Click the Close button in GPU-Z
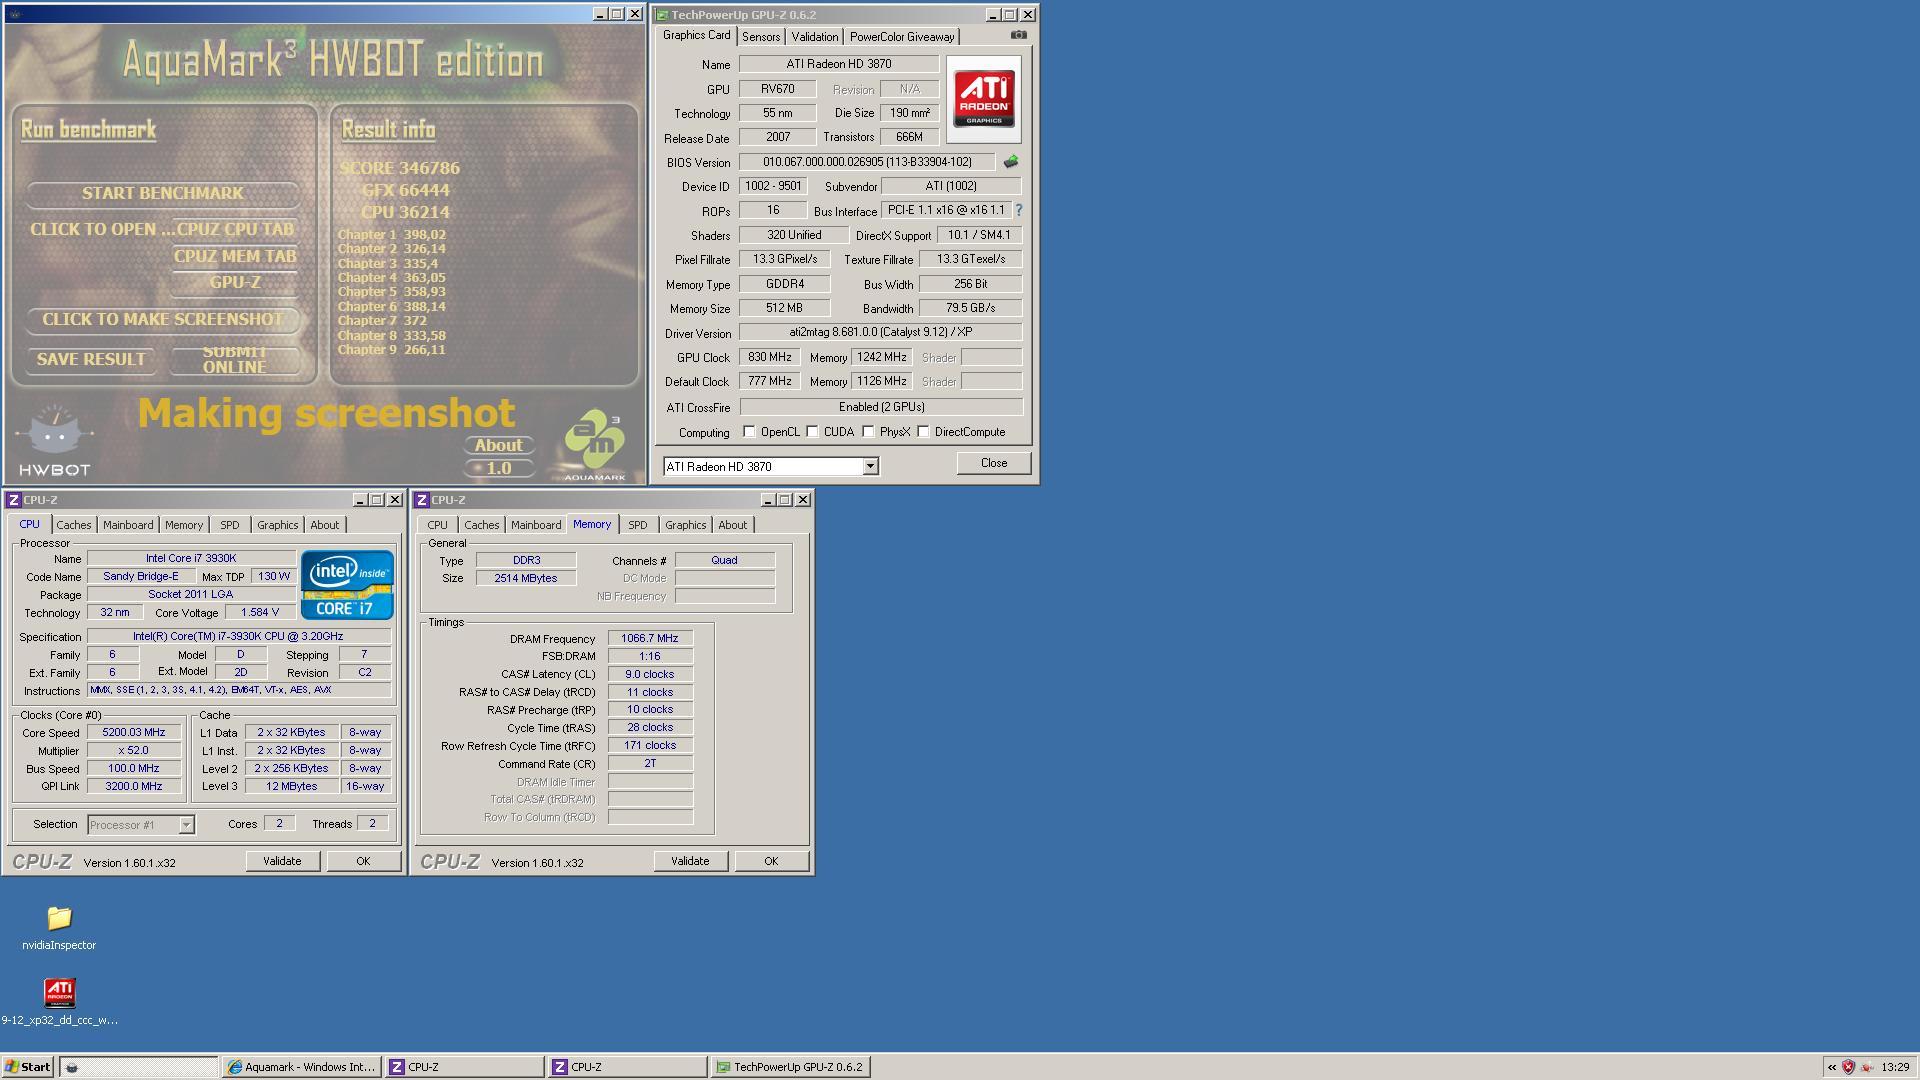 (993, 463)
